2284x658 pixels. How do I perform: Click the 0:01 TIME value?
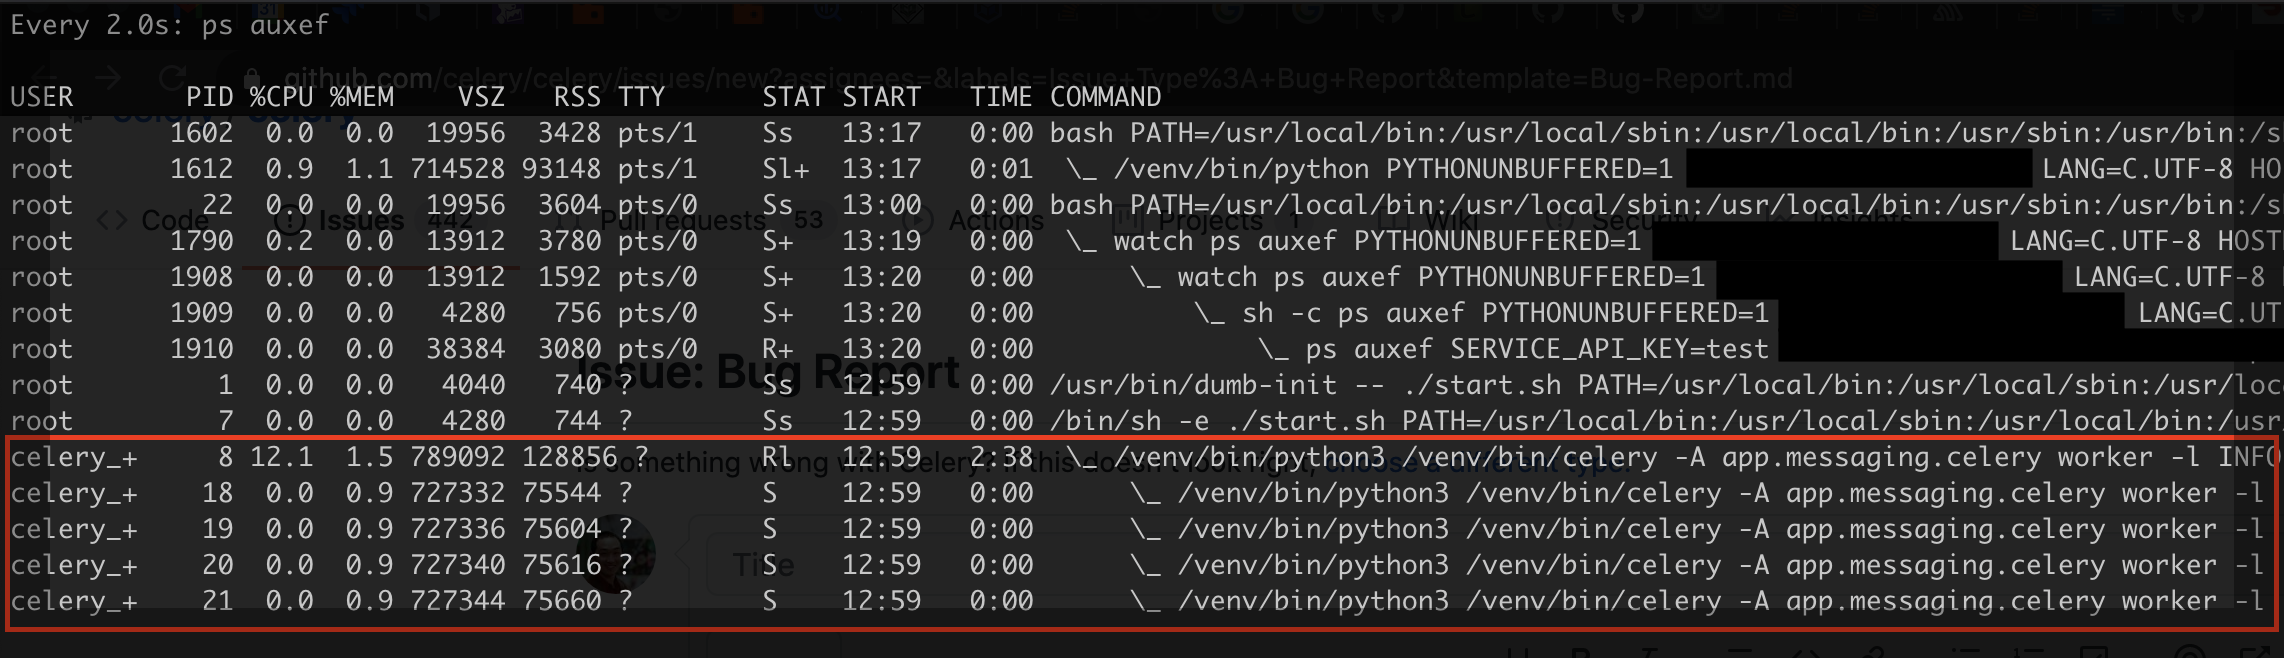(x=1001, y=169)
